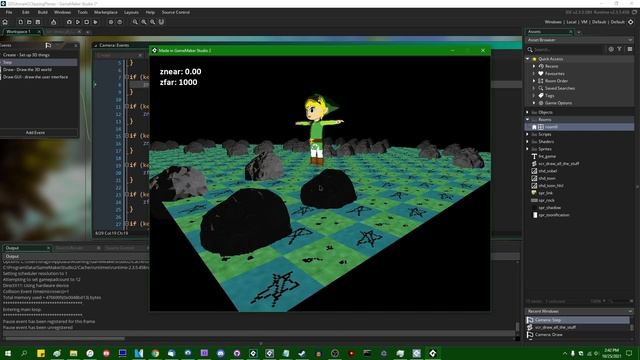Viewport: 640px width, 360px height.
Task: Select the Step event row
Action: tap(39, 62)
